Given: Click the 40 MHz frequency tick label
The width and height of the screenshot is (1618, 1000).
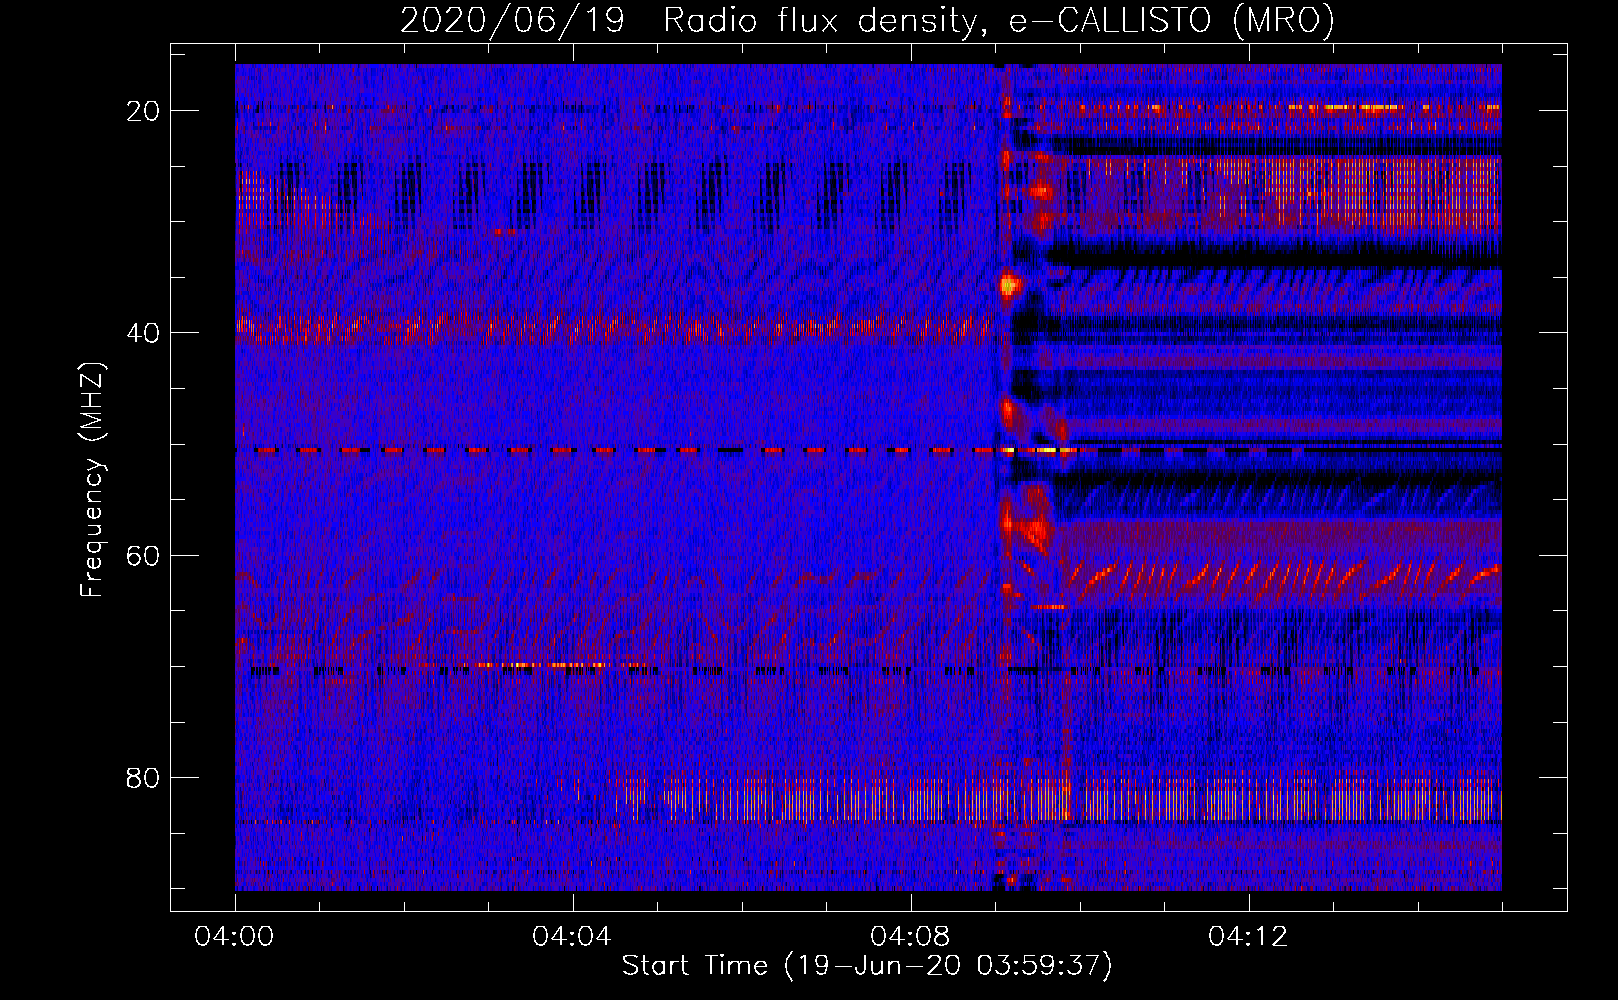Looking at the screenshot, I should pyautogui.click(x=143, y=333).
